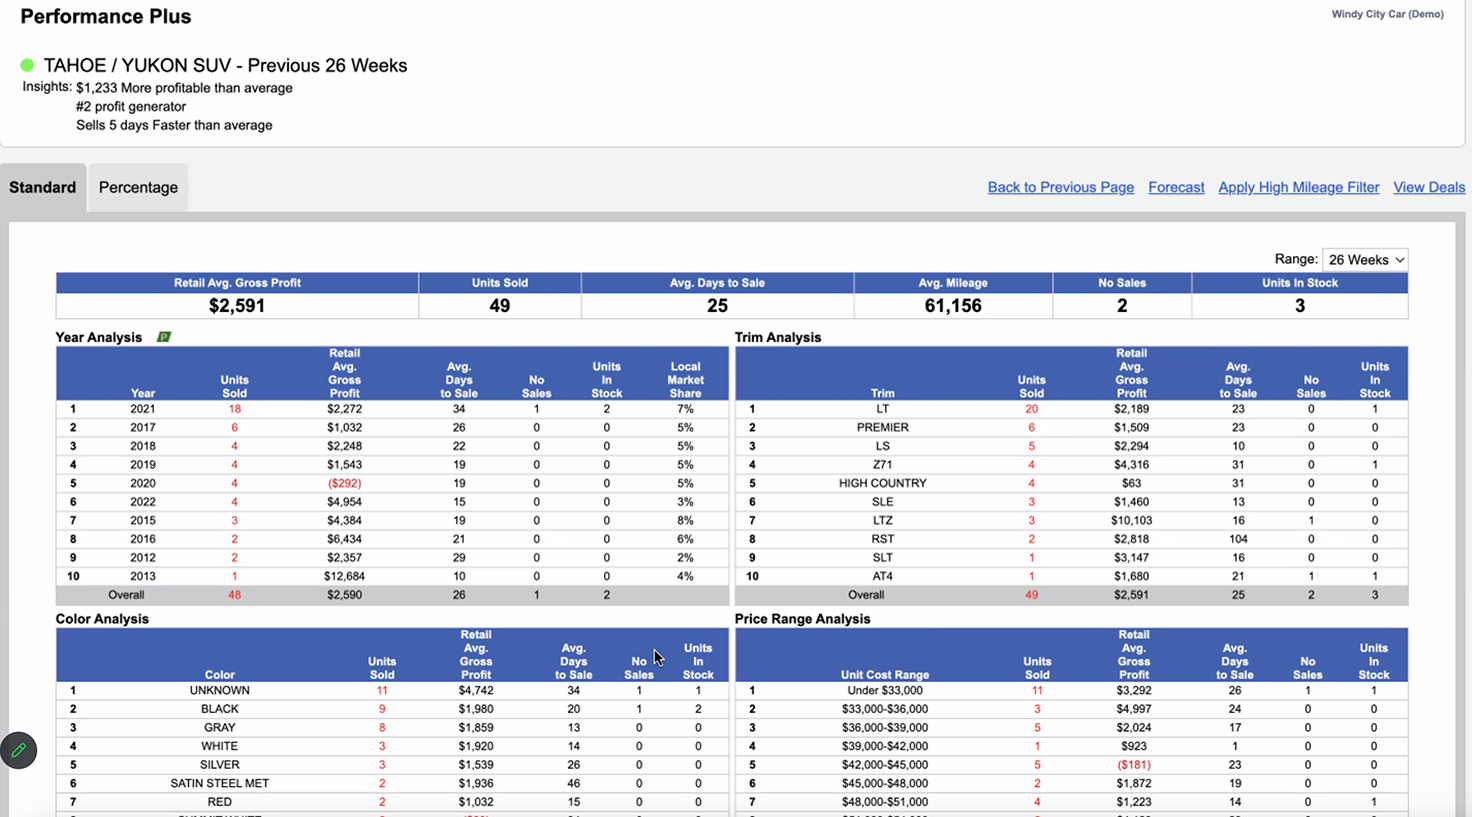Select the Overall row in Year Analysis
The width and height of the screenshot is (1472, 817).
[300, 594]
